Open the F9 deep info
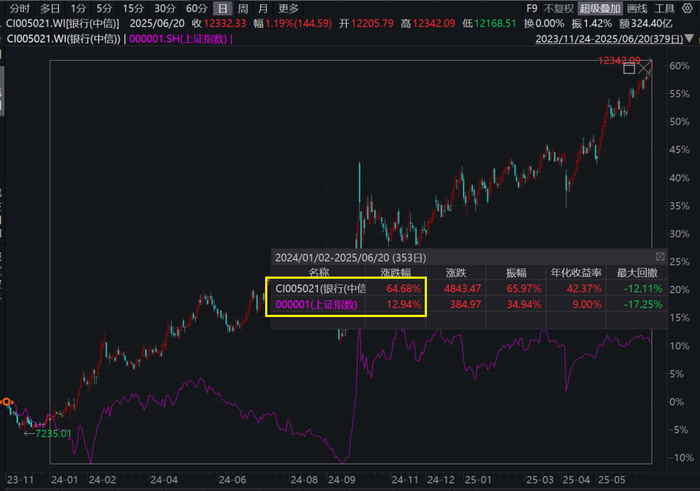The height and width of the screenshot is (491, 700). pos(532,8)
